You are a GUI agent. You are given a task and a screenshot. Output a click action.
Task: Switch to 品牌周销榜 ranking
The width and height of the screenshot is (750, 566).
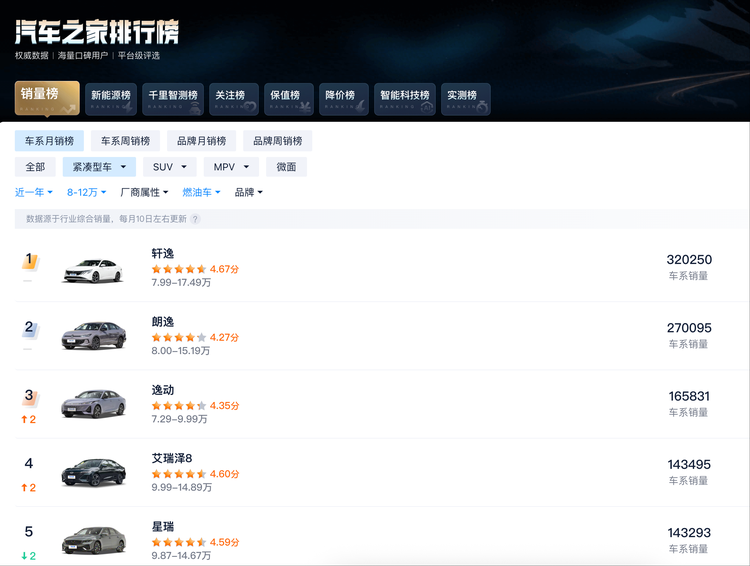277,141
